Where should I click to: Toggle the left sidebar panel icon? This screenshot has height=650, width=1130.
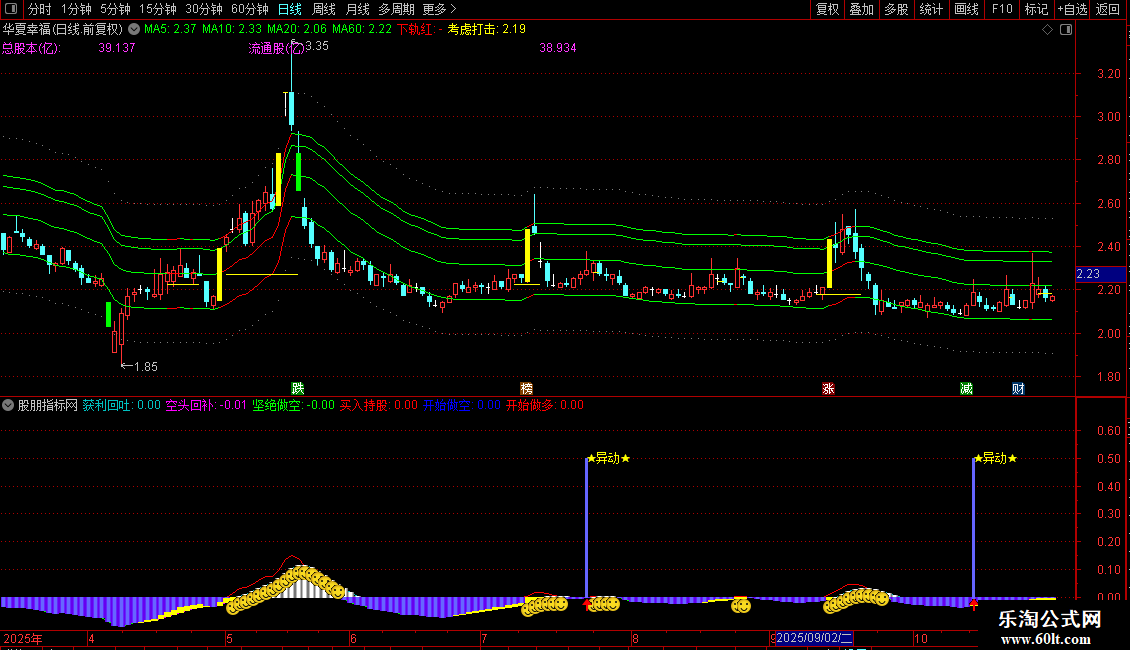(11, 9)
